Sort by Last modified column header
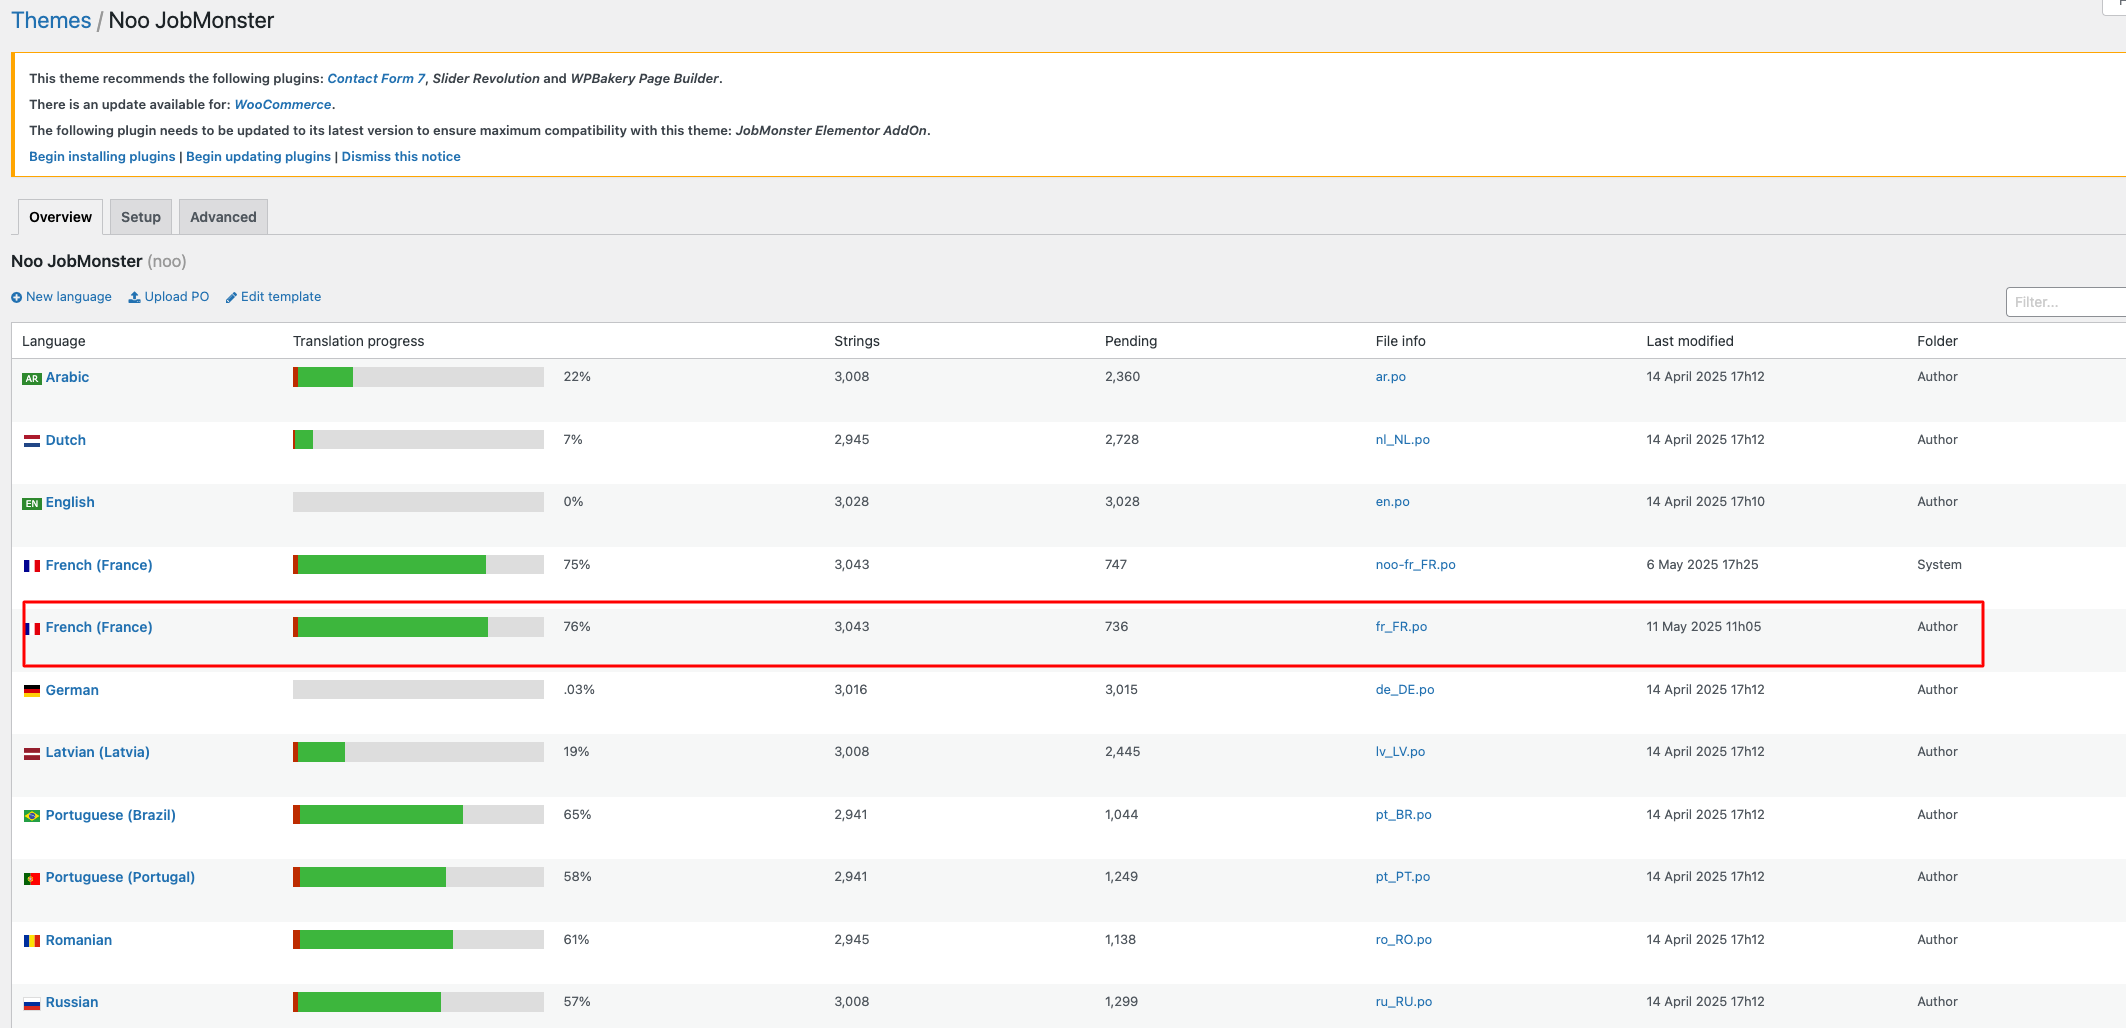The image size is (2126, 1028). click(1690, 341)
